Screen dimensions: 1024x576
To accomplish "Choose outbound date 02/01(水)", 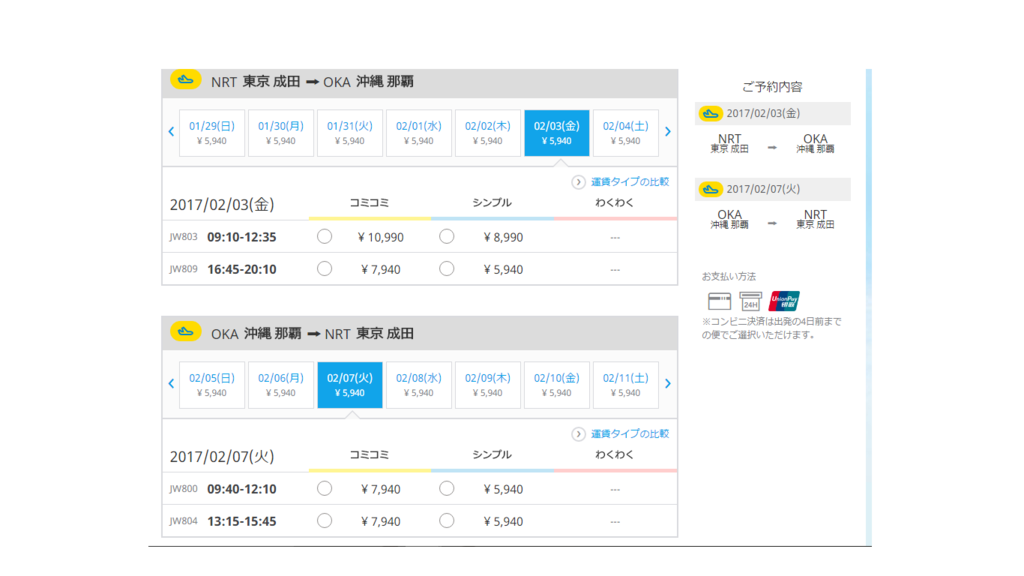I will click(x=419, y=133).
